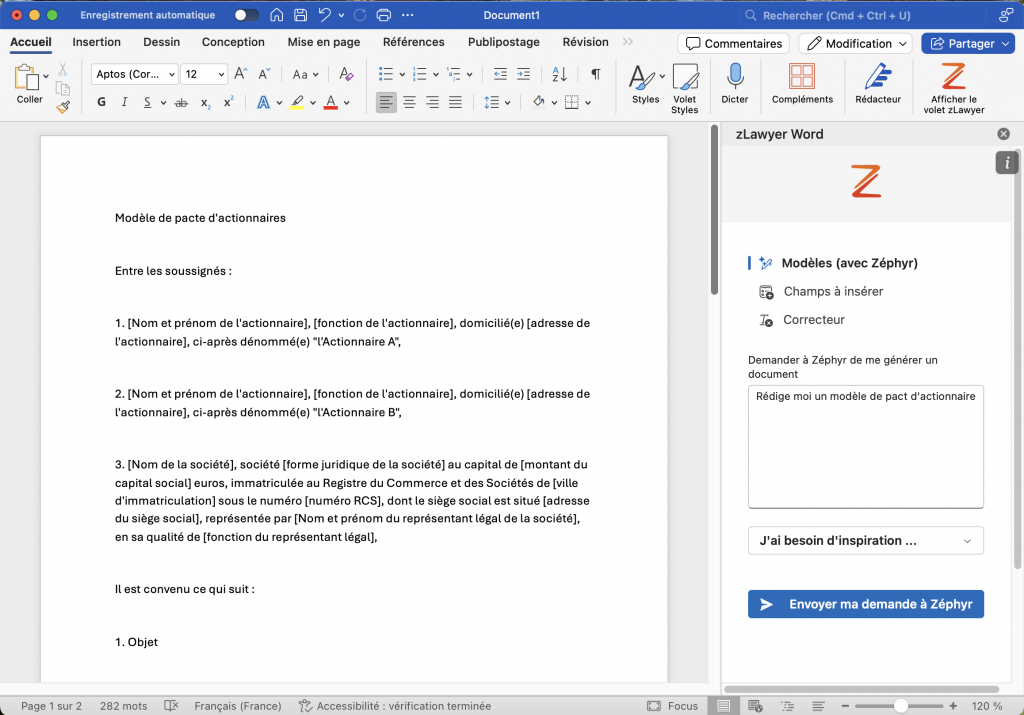Open the Modification mode dropdown
The height and width of the screenshot is (715, 1024).
pos(855,43)
